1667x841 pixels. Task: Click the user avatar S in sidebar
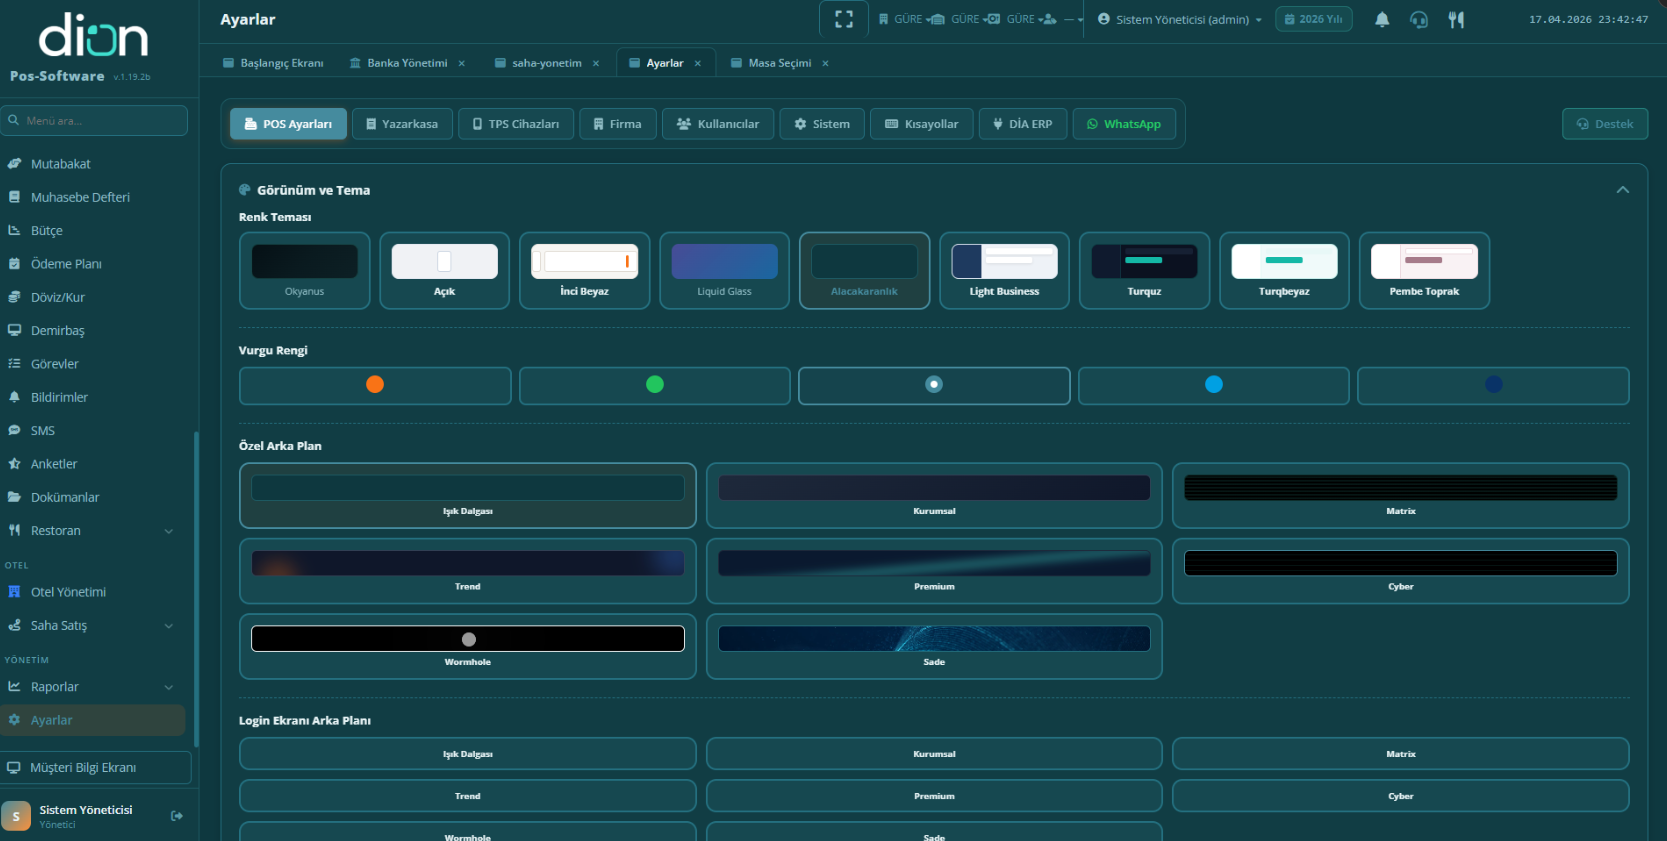(16, 816)
